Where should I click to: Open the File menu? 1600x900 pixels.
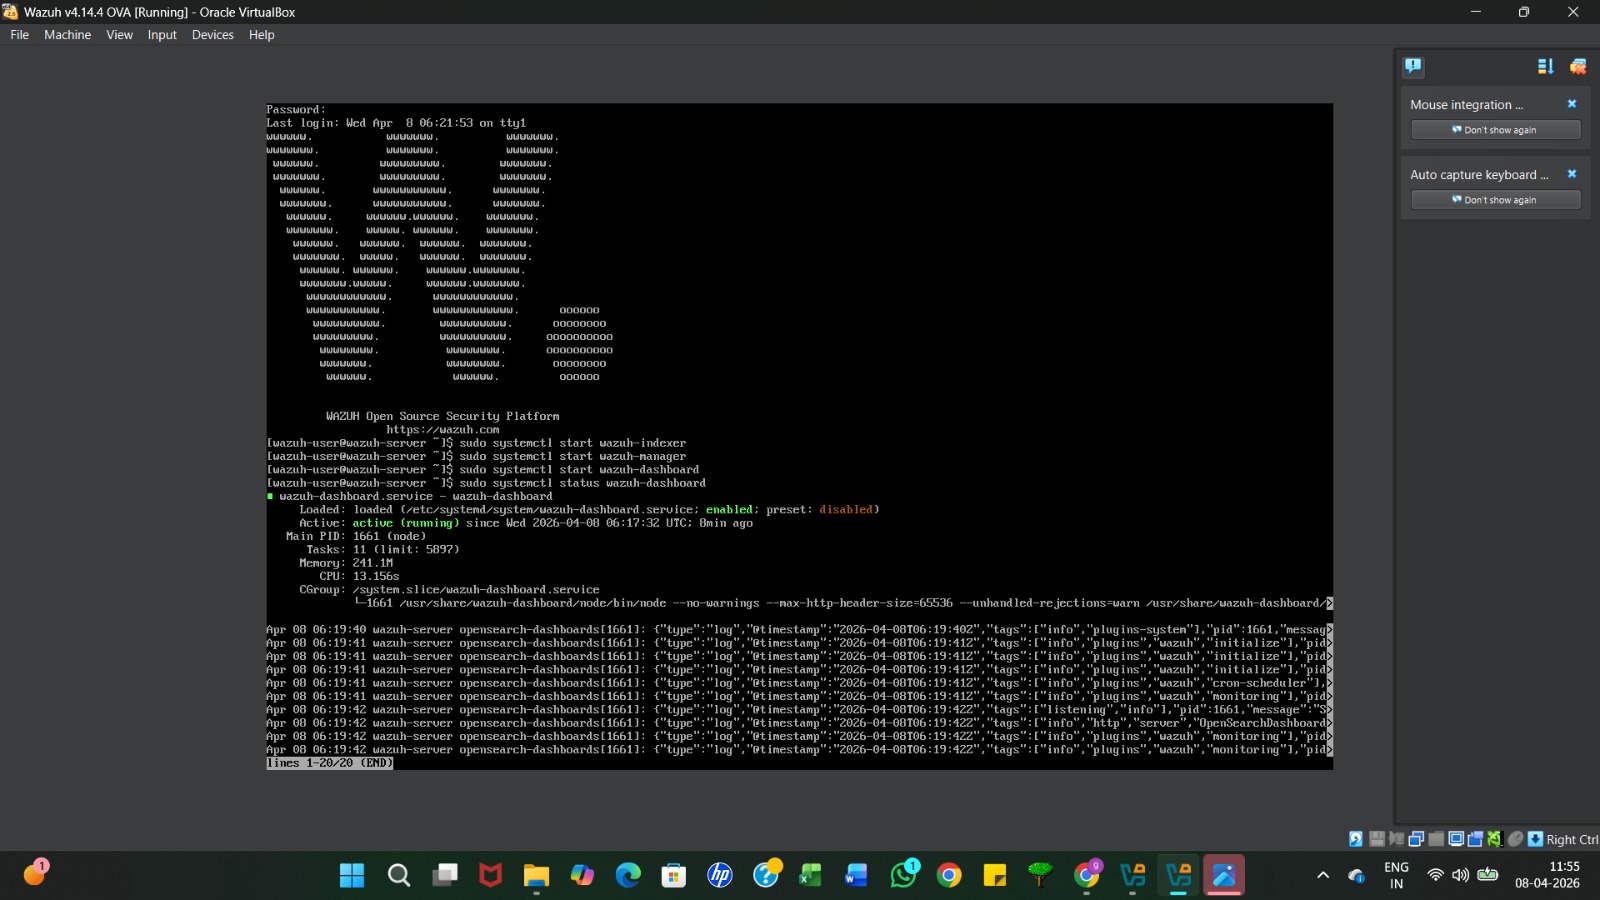coord(20,35)
